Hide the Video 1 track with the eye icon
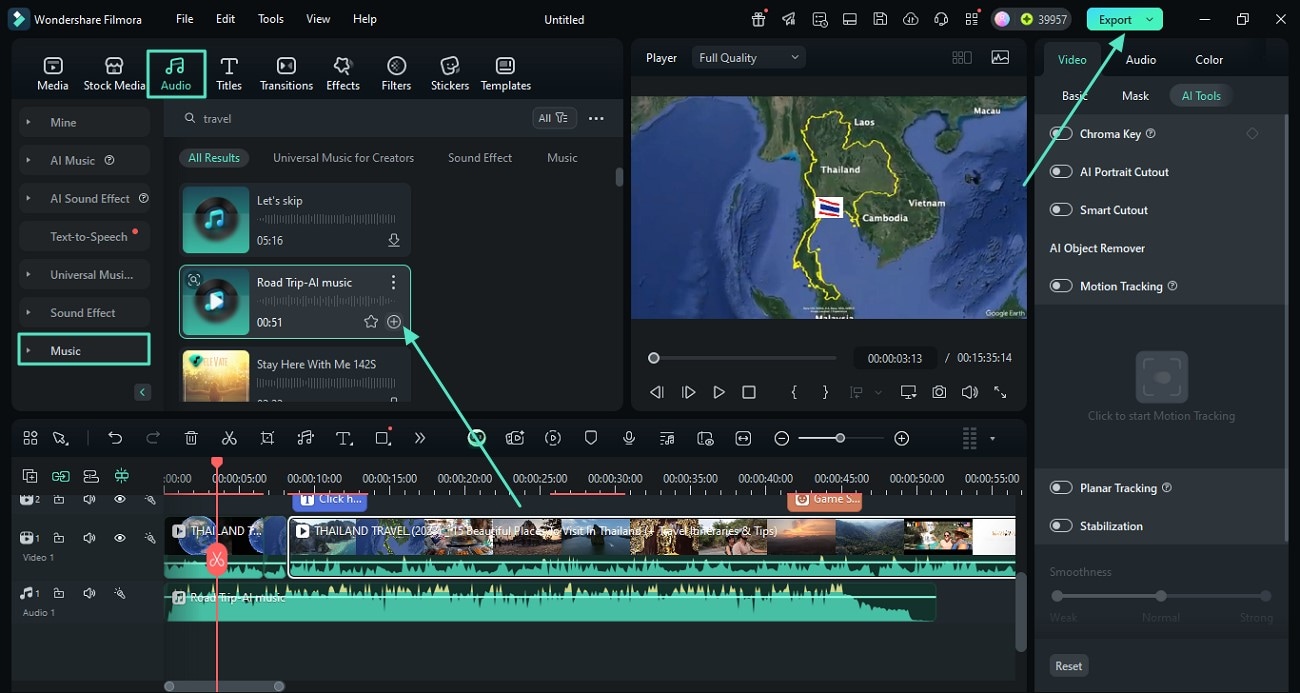The image size is (1300, 693). [119, 538]
